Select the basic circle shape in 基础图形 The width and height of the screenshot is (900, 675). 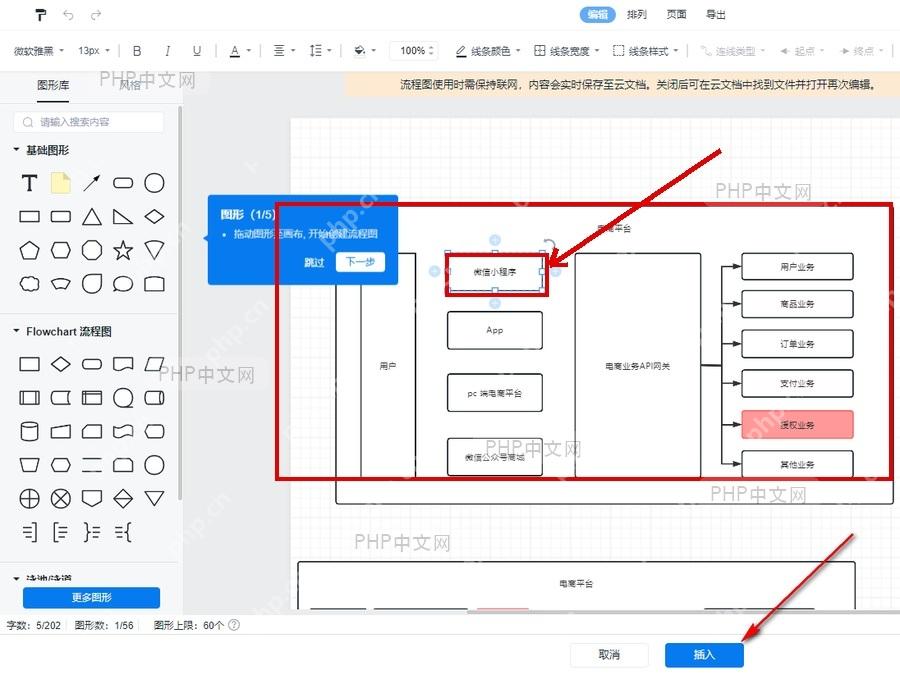click(x=154, y=183)
